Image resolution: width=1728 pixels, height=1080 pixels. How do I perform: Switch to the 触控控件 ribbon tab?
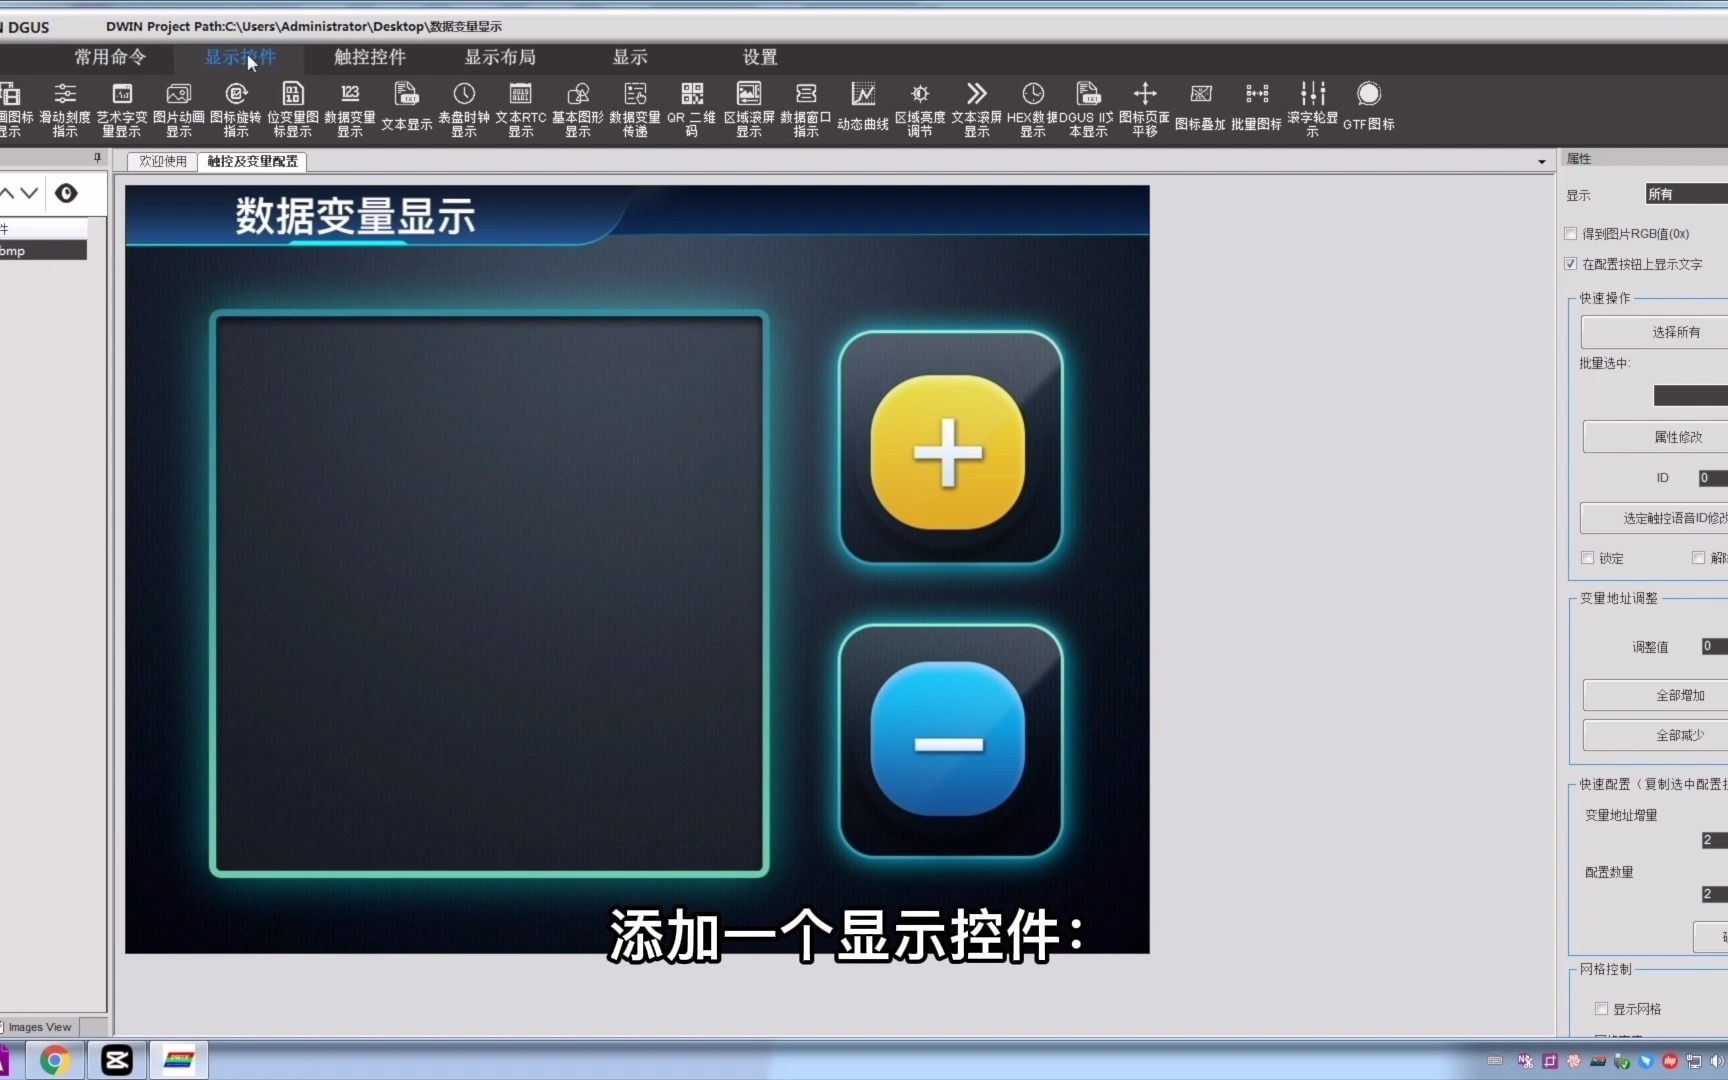click(370, 57)
